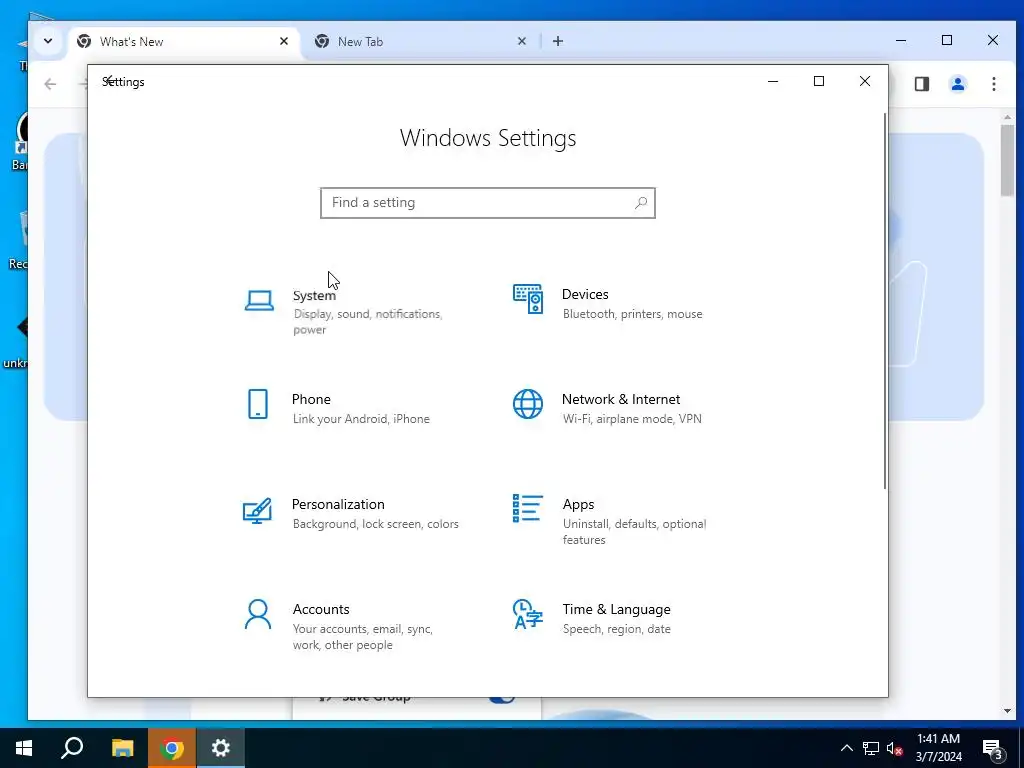Close the What's New tab
The height and width of the screenshot is (768, 1024).
tap(283, 41)
